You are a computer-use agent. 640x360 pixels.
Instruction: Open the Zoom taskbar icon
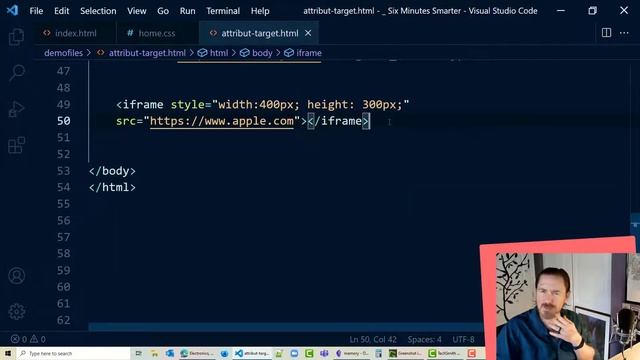(294, 353)
